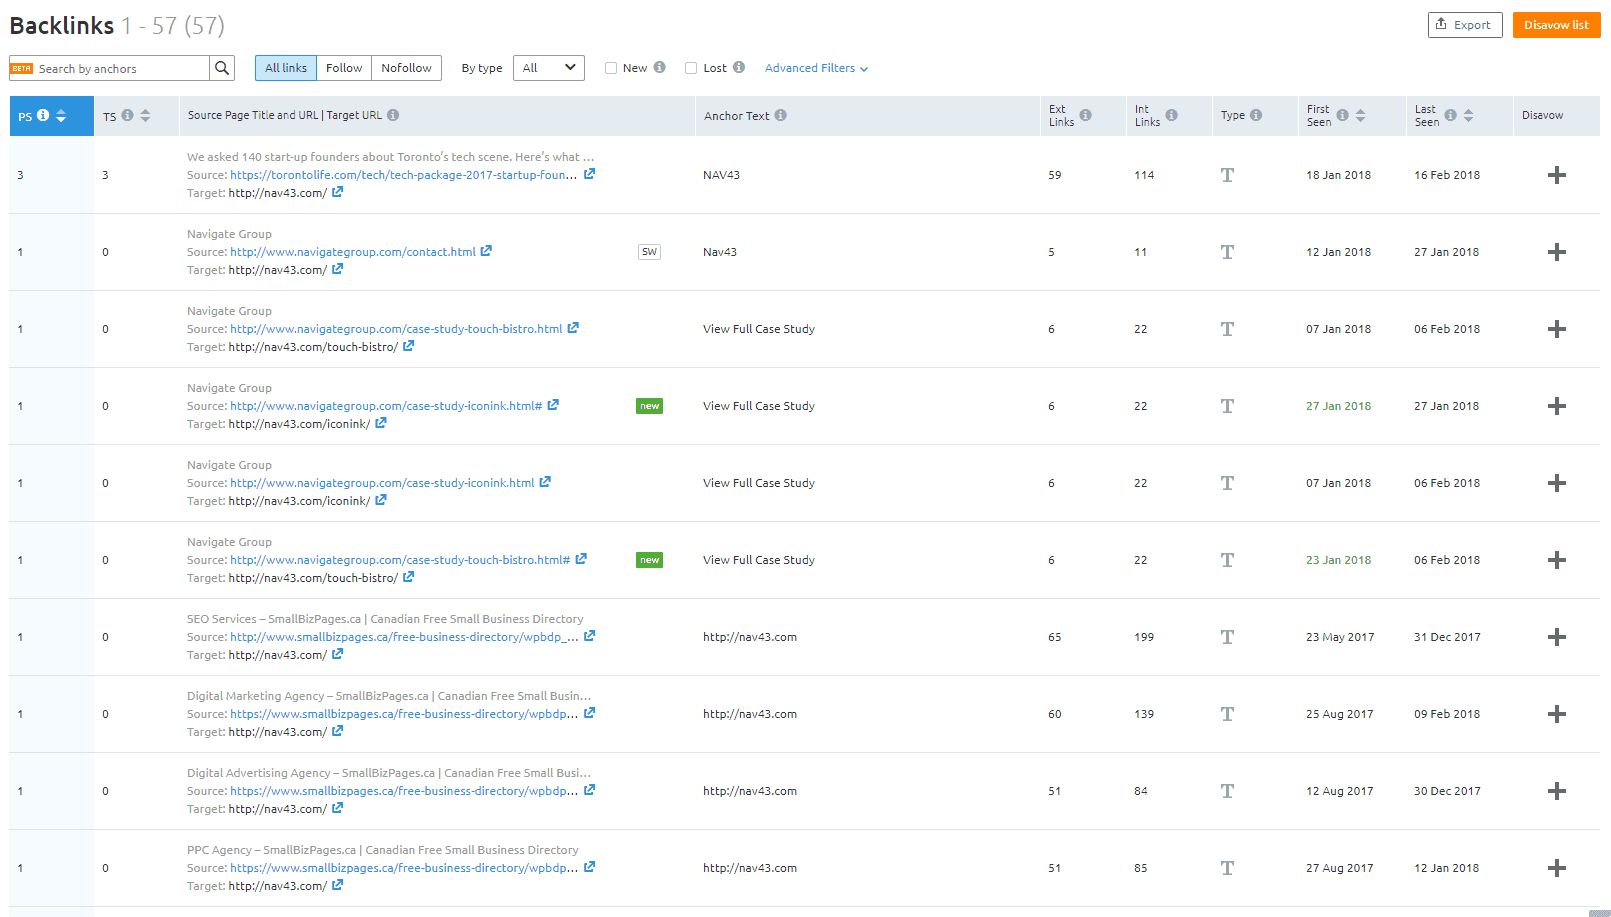Click the text type T icon in torontolife row
This screenshot has height=917, width=1611.
point(1227,175)
